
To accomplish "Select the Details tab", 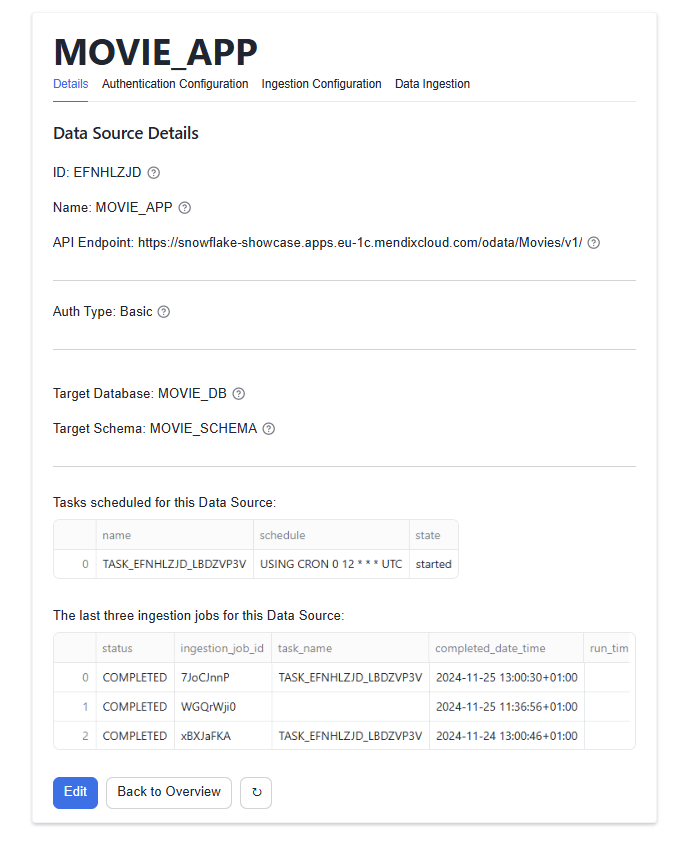I will coord(70,84).
